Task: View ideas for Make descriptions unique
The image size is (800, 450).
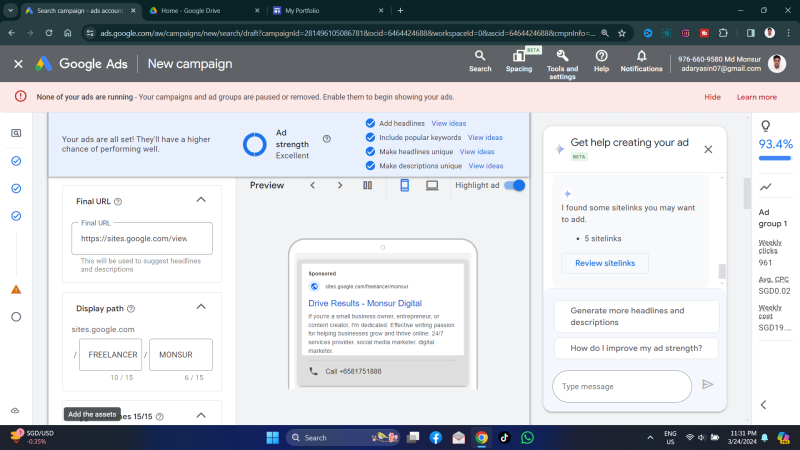Action: [486, 166]
